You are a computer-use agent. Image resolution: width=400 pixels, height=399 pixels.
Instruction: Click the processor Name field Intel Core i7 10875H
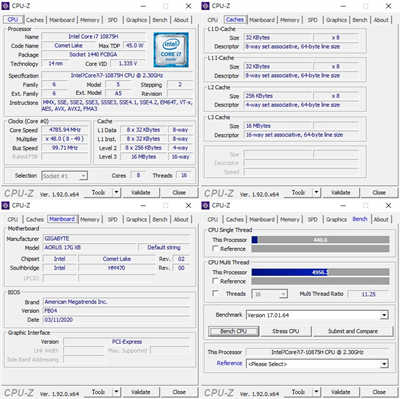tap(93, 36)
